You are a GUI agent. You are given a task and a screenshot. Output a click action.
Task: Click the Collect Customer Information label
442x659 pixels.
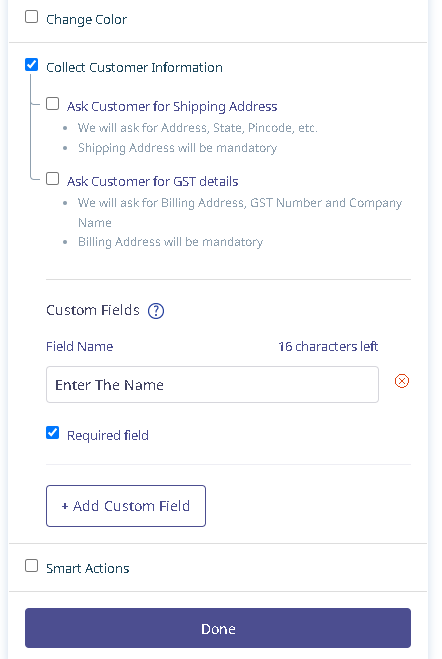point(134,68)
